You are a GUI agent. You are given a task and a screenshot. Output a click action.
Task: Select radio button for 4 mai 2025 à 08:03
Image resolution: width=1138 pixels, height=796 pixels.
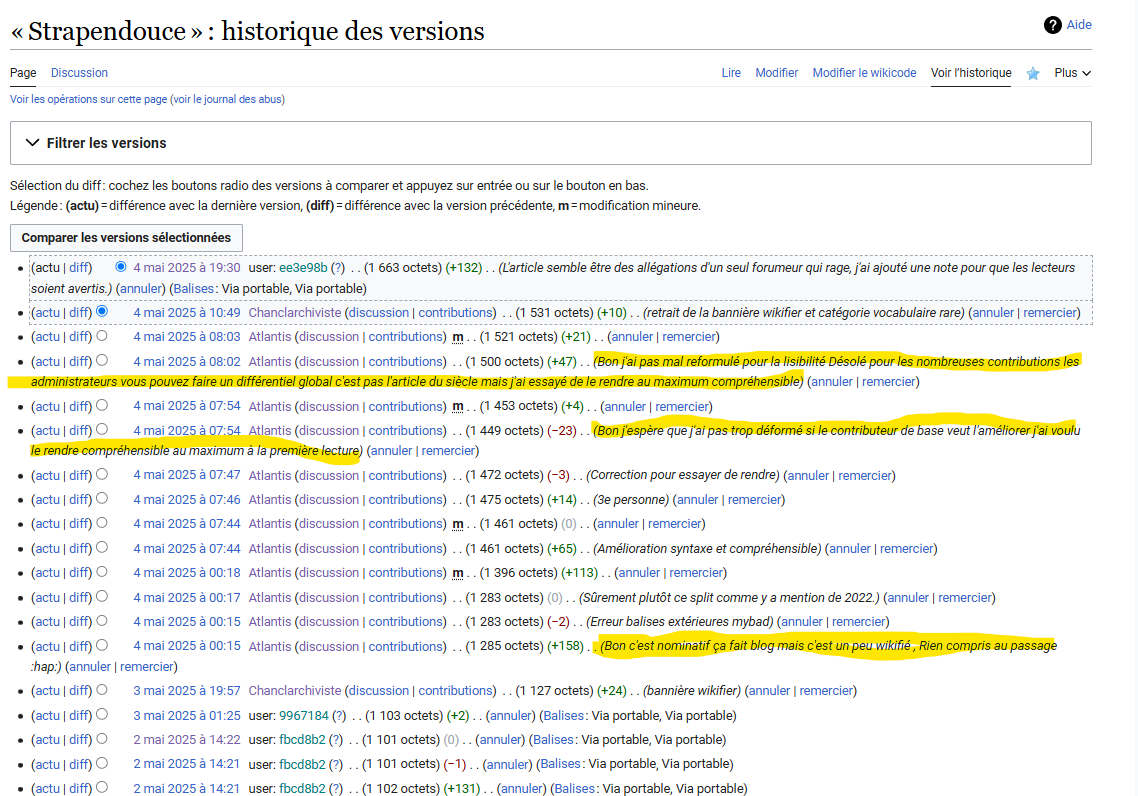(x=102, y=336)
